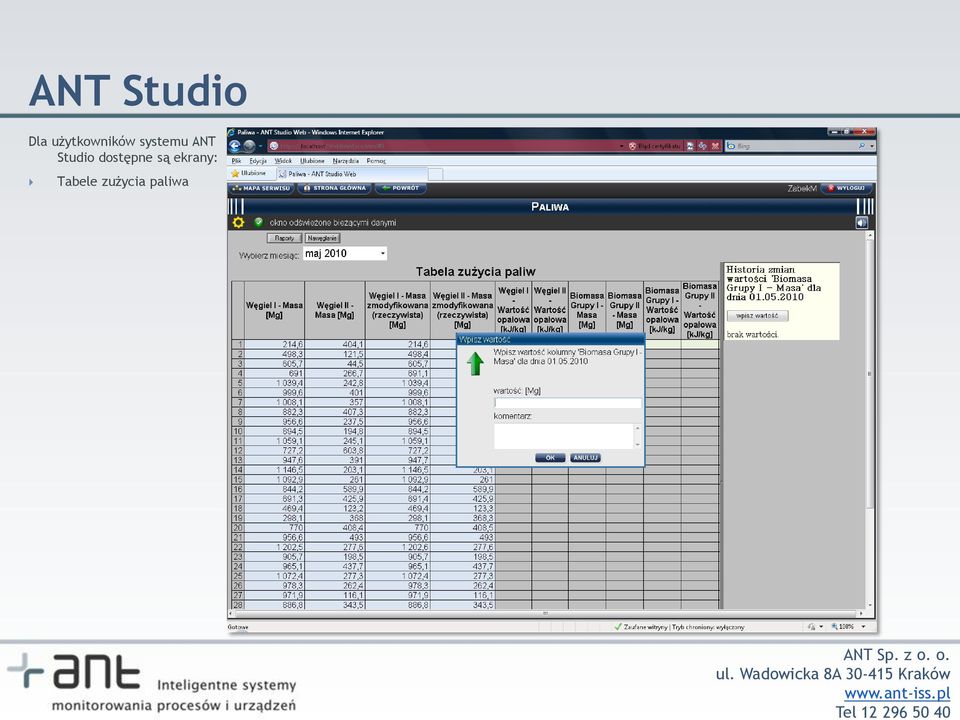The height and width of the screenshot is (720, 960).
Task: Click the 'wpisz wartość' button in history panel
Action: pos(757,316)
